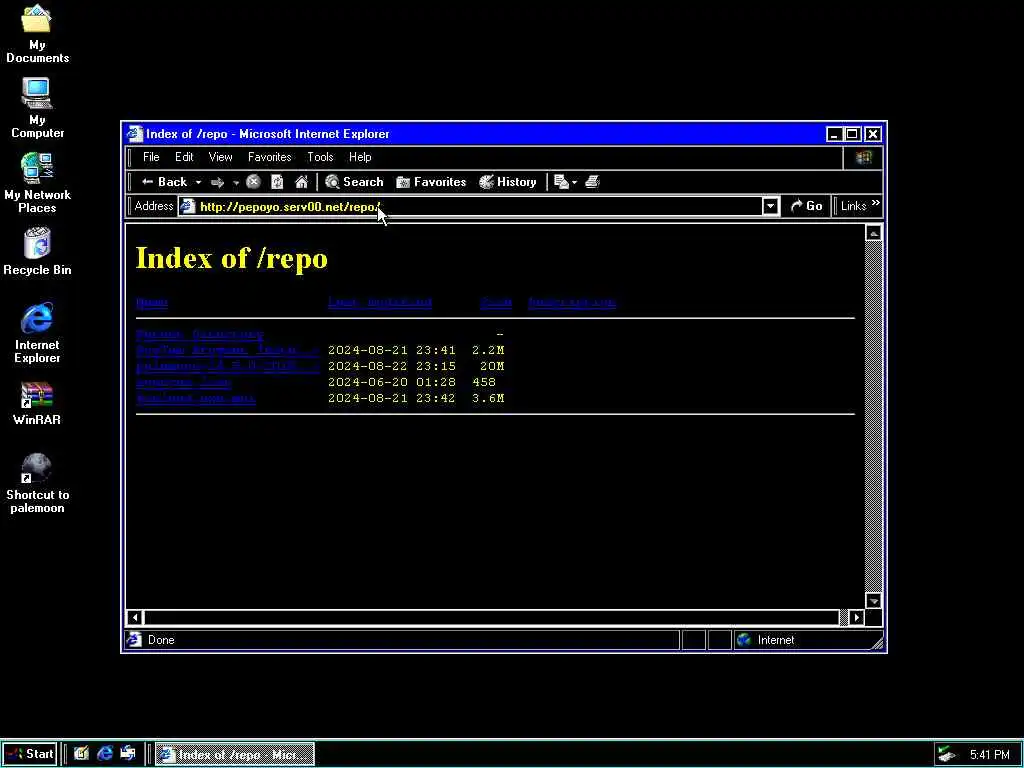Open the Favorites toolbar button

431,182
